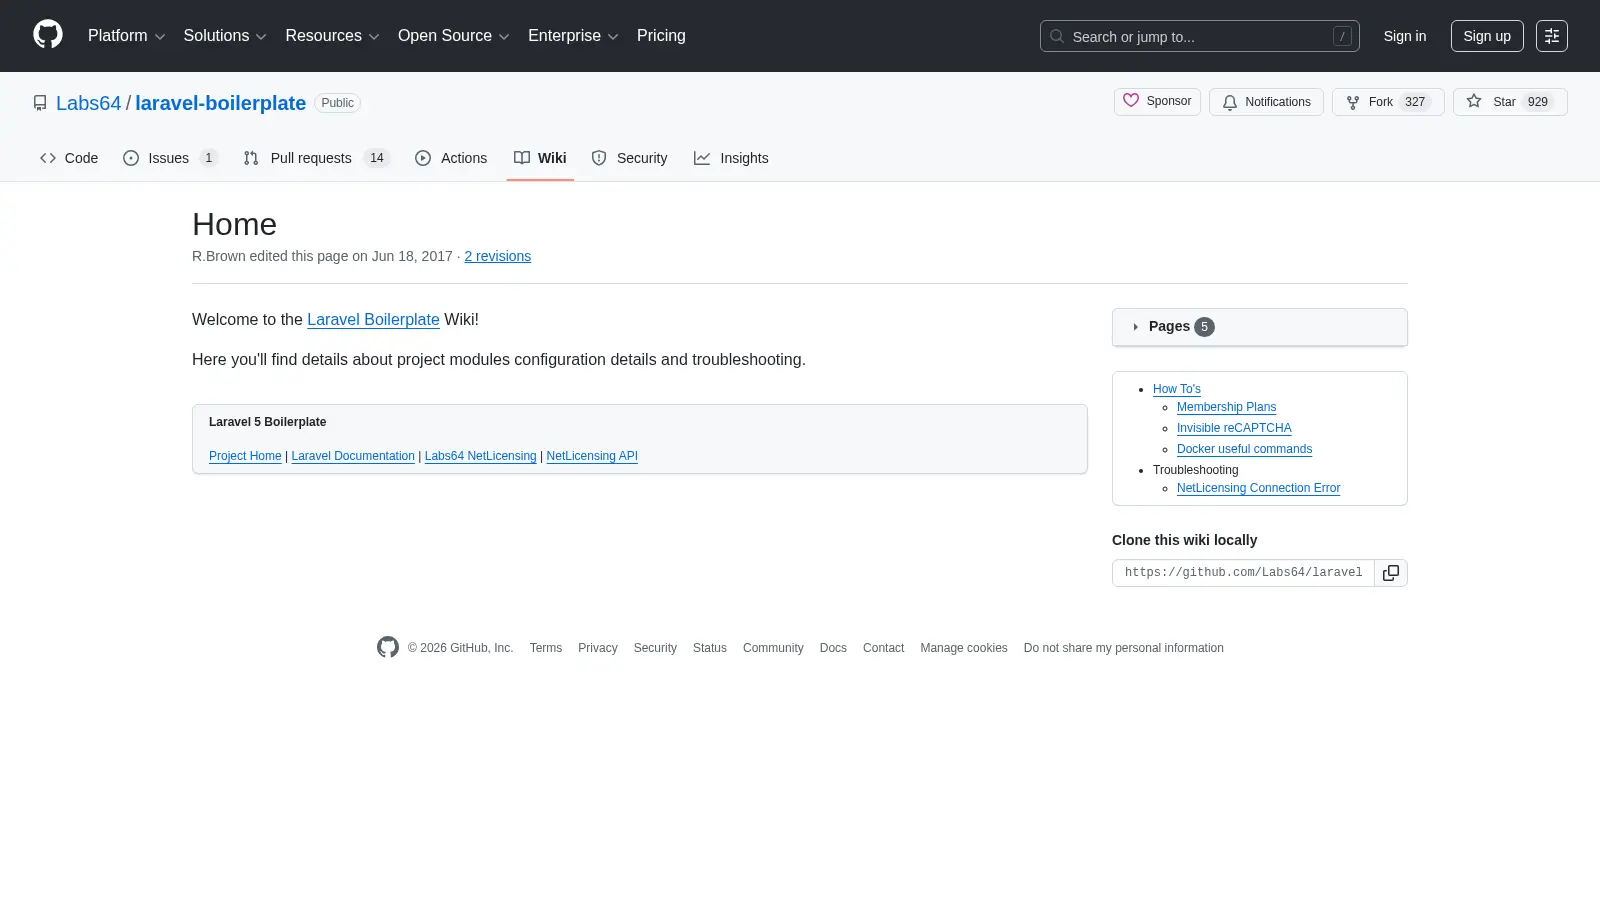The width and height of the screenshot is (1600, 900).
Task: Fork the repository via the Fork button
Action: click(1388, 102)
